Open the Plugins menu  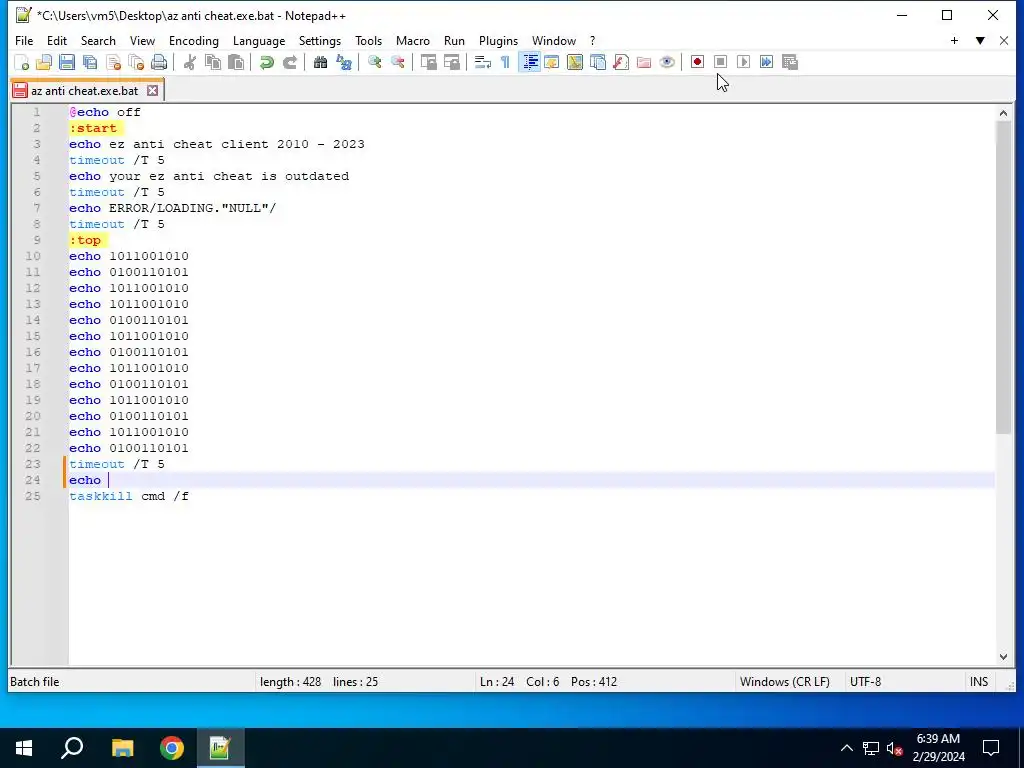point(498,40)
